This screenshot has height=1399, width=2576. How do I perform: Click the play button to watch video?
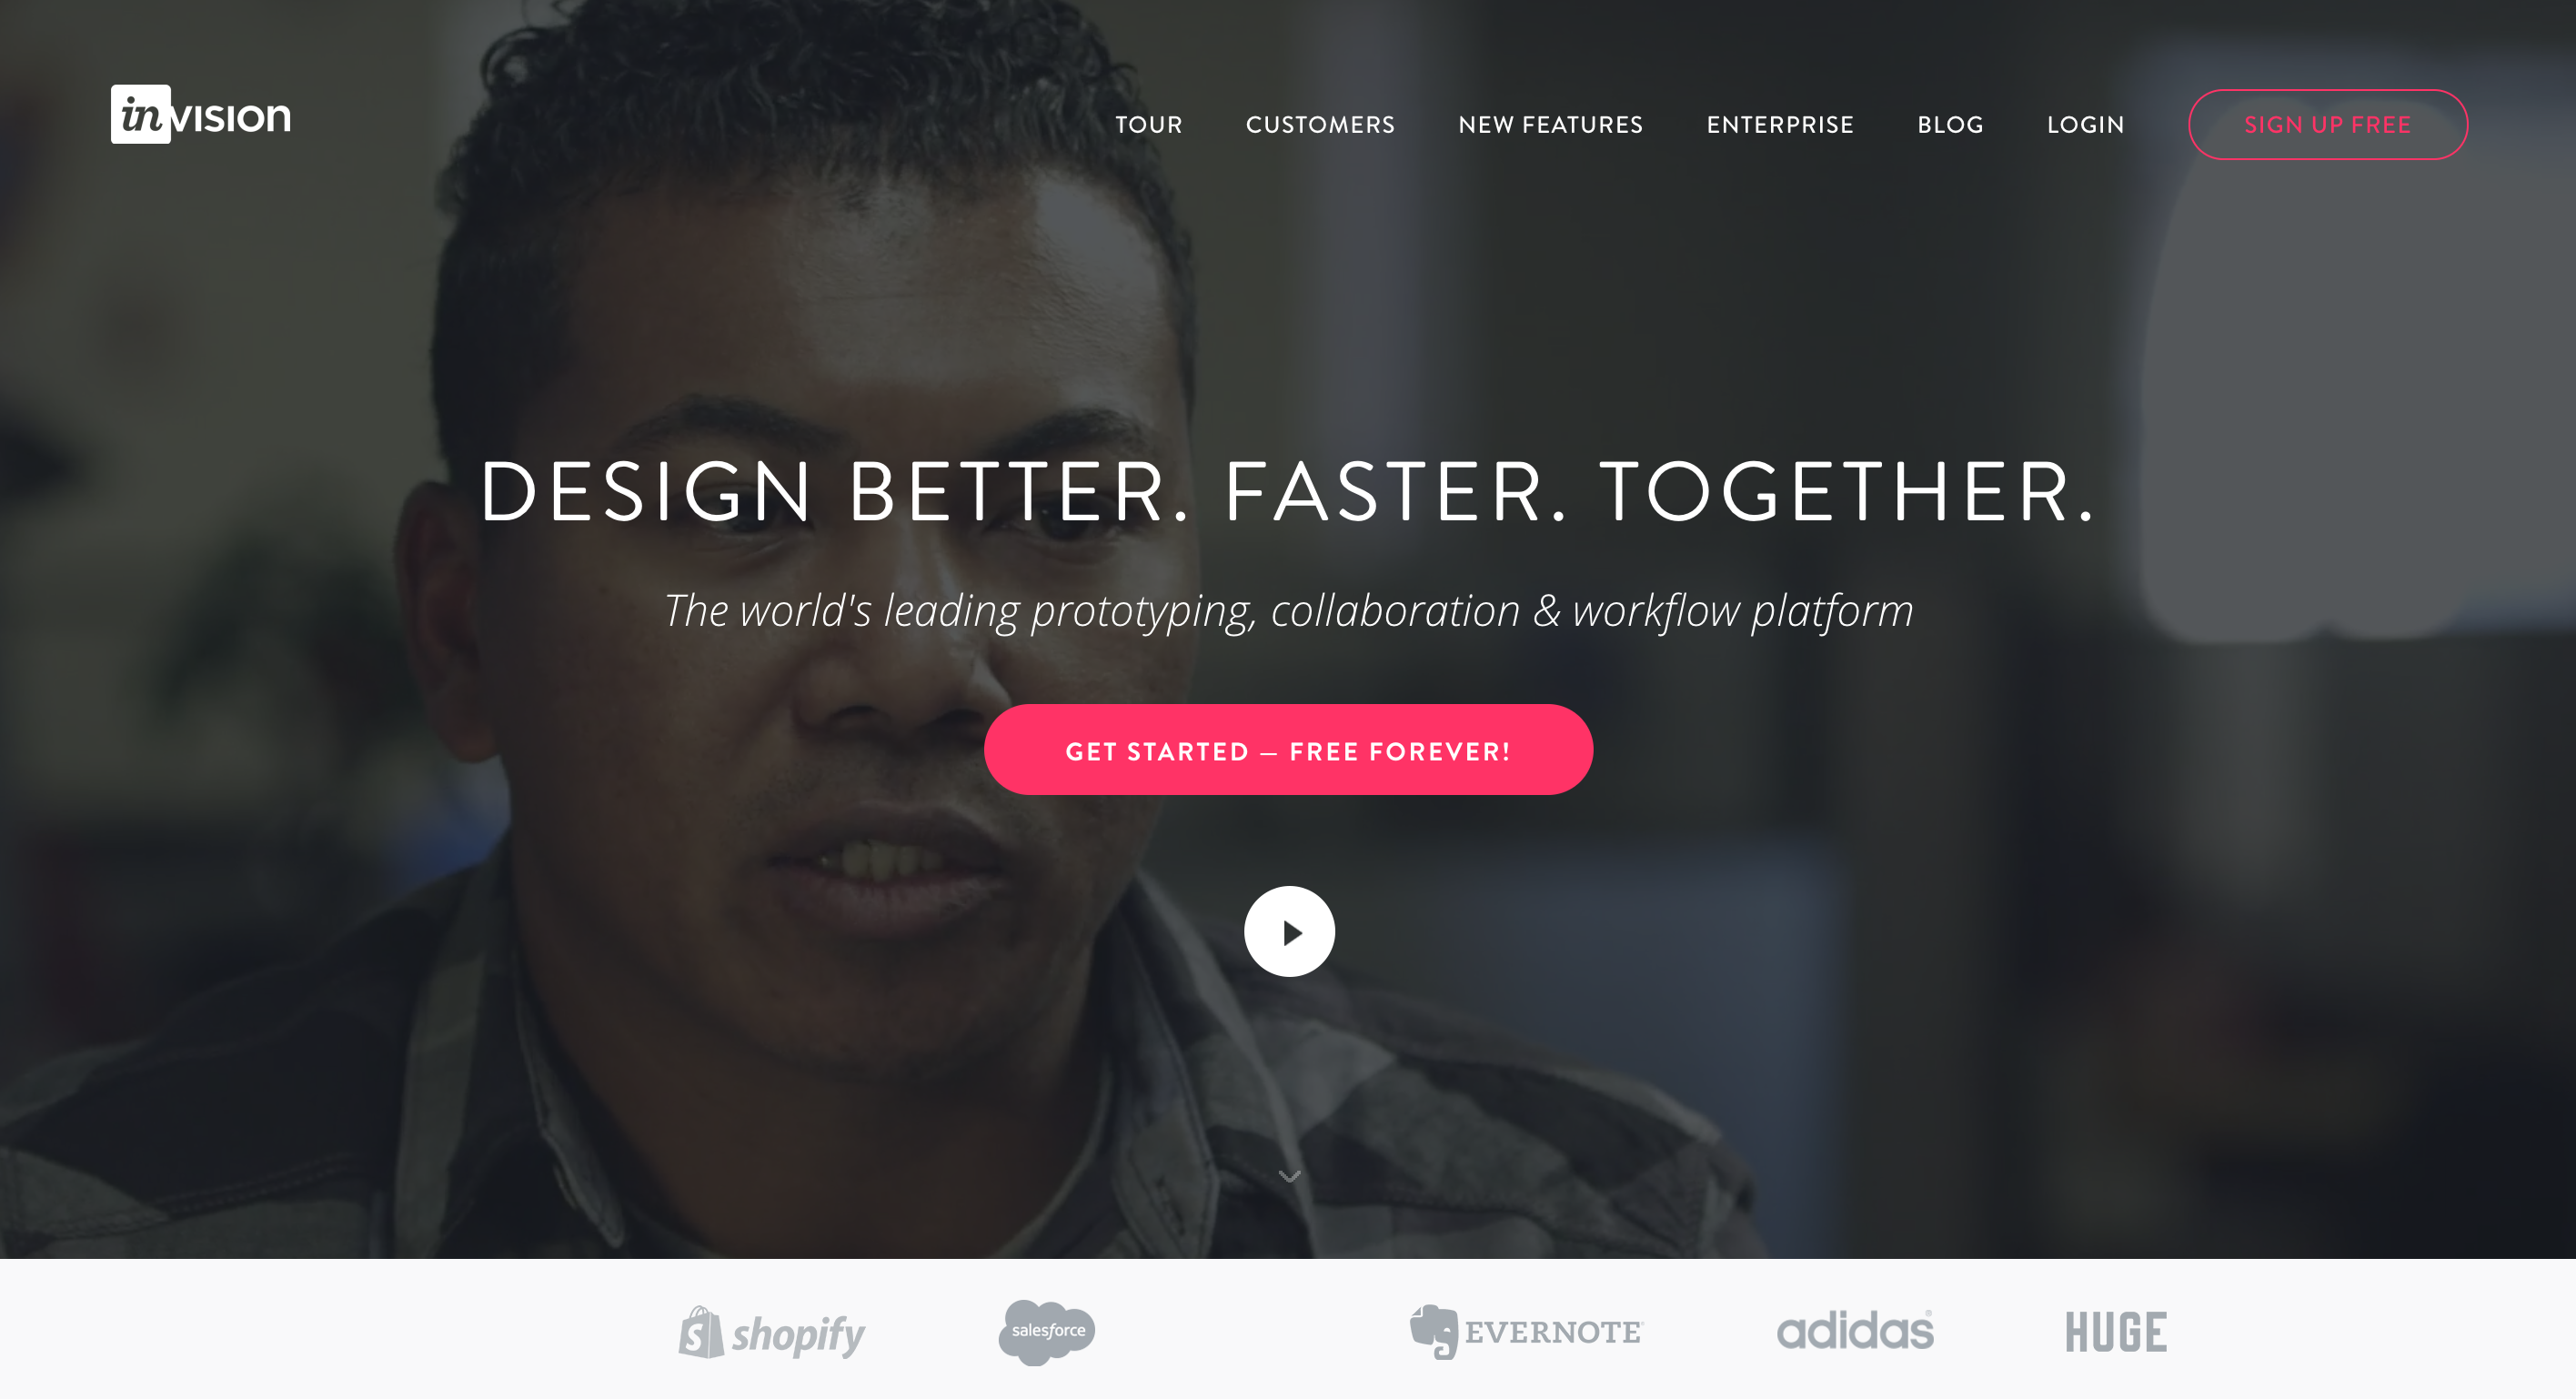point(1288,932)
